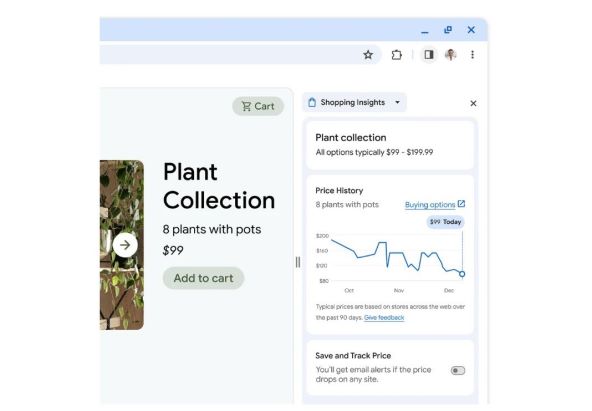Toggle the browser side panel icon
The height and width of the screenshot is (411, 592).
[x=429, y=55]
